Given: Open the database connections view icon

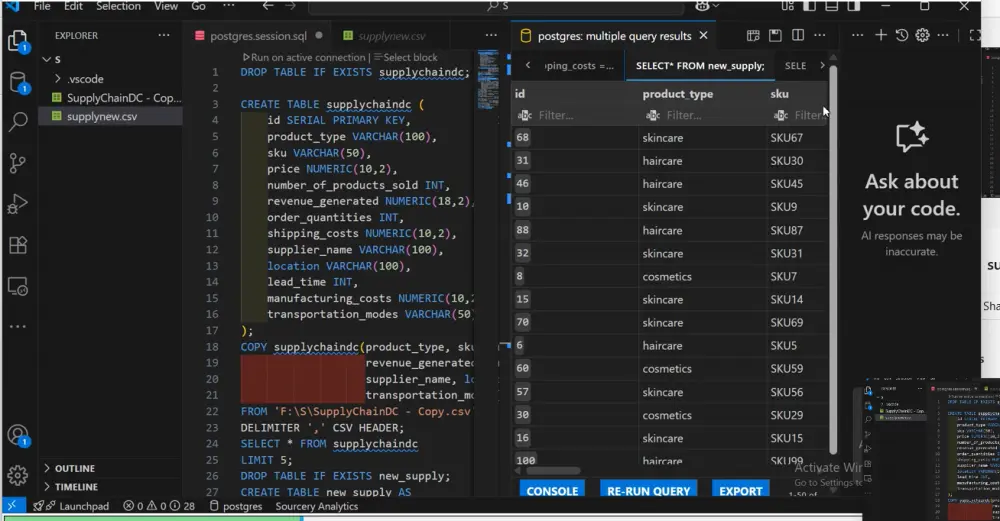Looking at the screenshot, I should pos(17,82).
